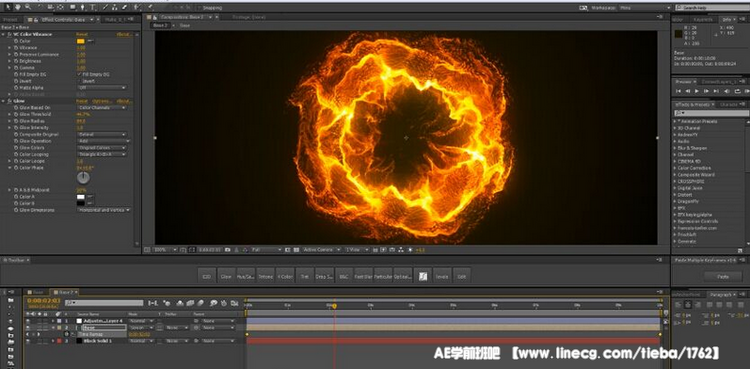
Task: Select the Base 2 timeline tab
Action: (64, 291)
